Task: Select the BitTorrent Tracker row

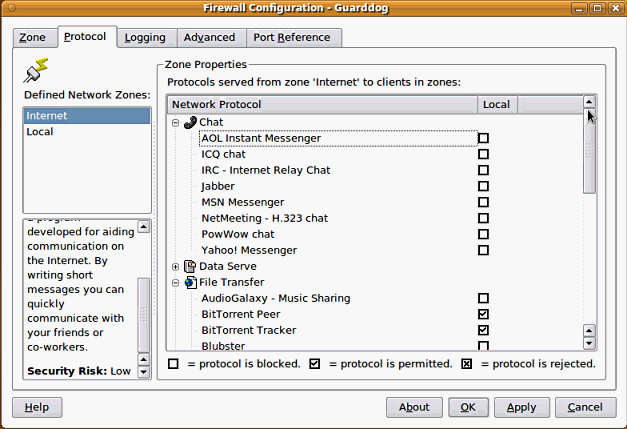Action: pyautogui.click(x=338, y=330)
